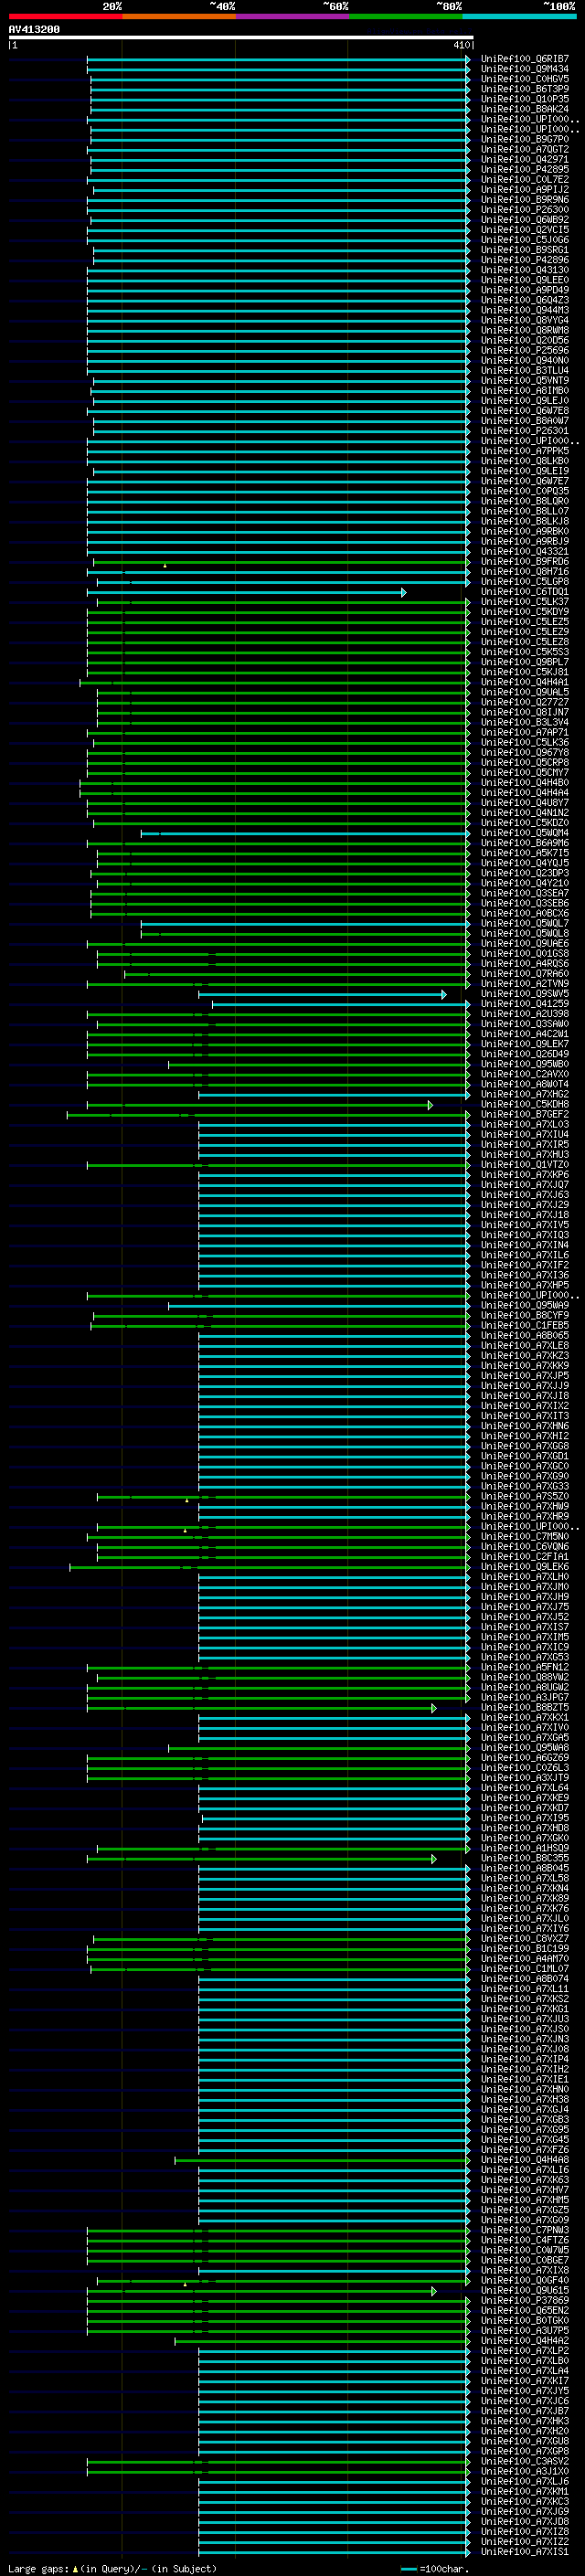Click hit label UniRef100_Q8VYG4
Screen dimensions: 585x2576
pos(525,320)
